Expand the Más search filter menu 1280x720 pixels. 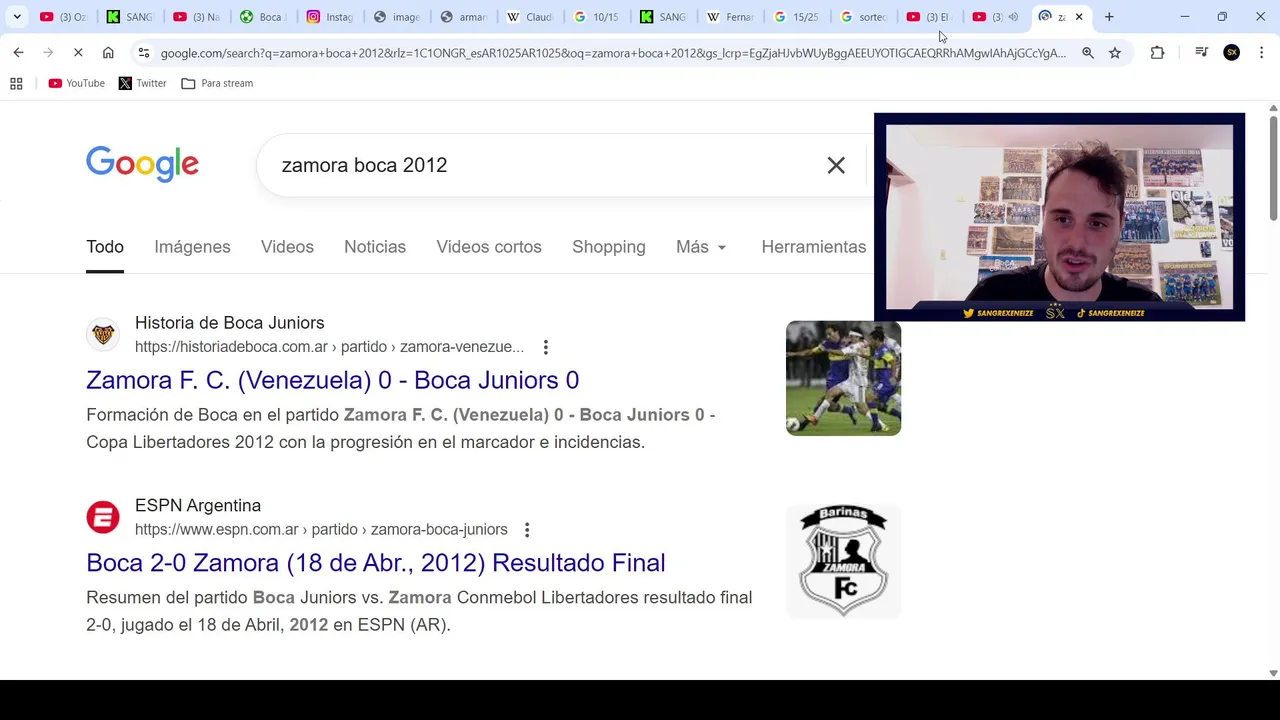click(701, 247)
